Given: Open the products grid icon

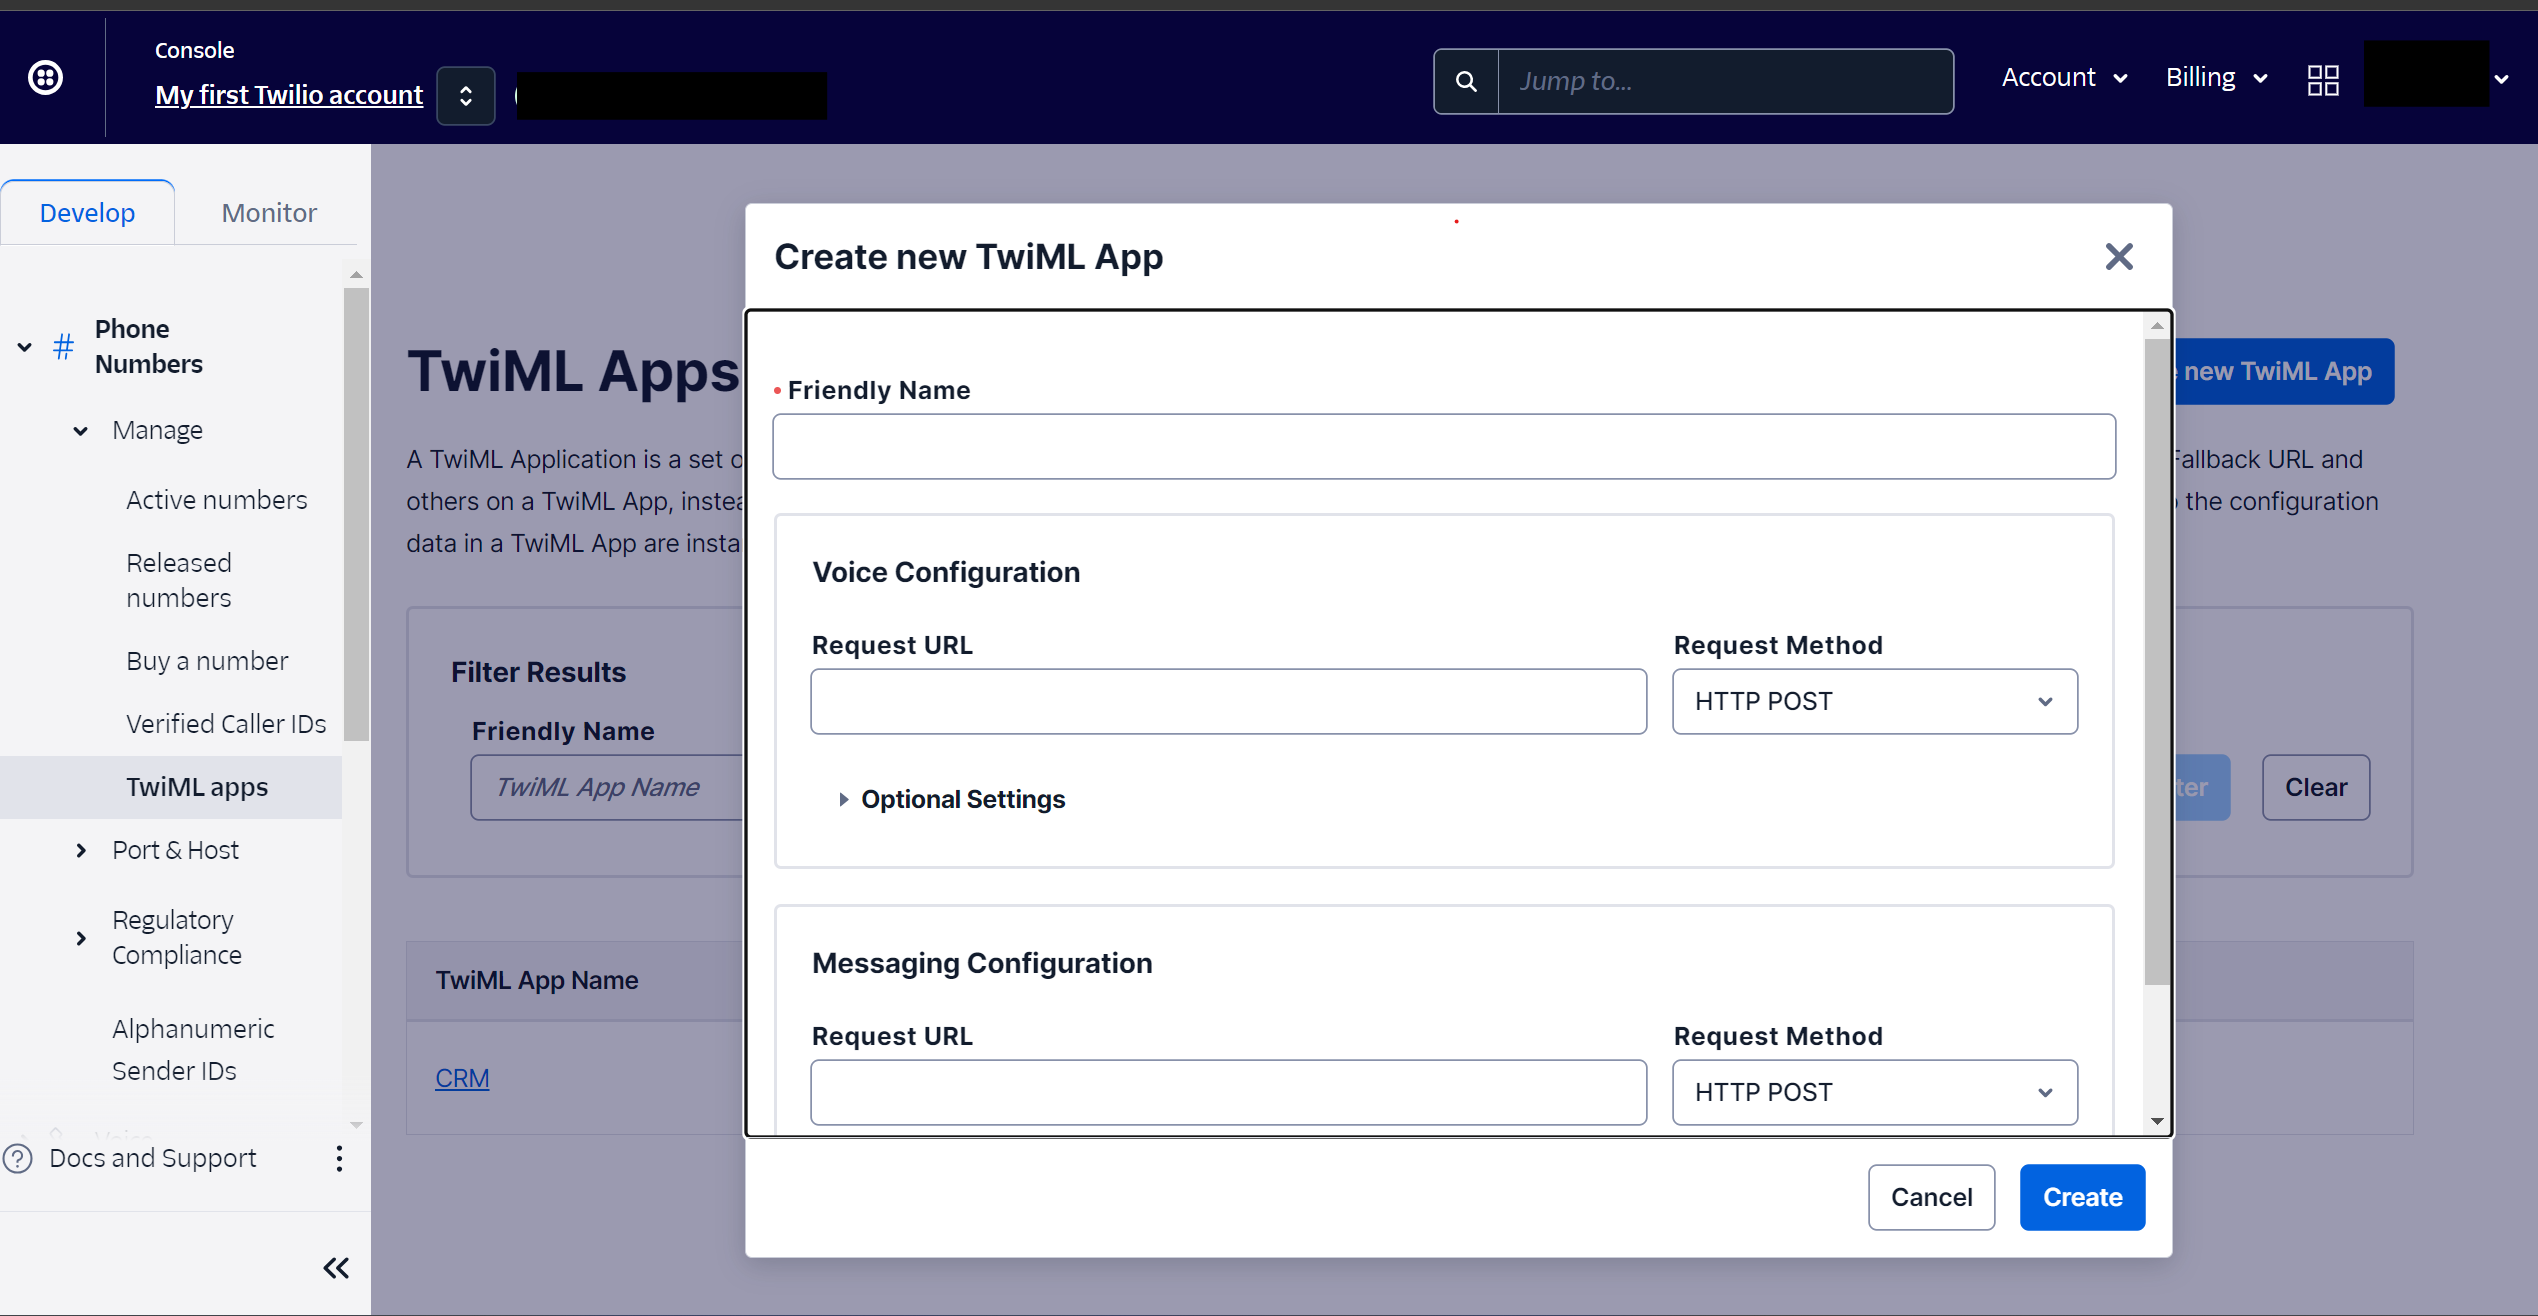Looking at the screenshot, I should click(x=2322, y=80).
